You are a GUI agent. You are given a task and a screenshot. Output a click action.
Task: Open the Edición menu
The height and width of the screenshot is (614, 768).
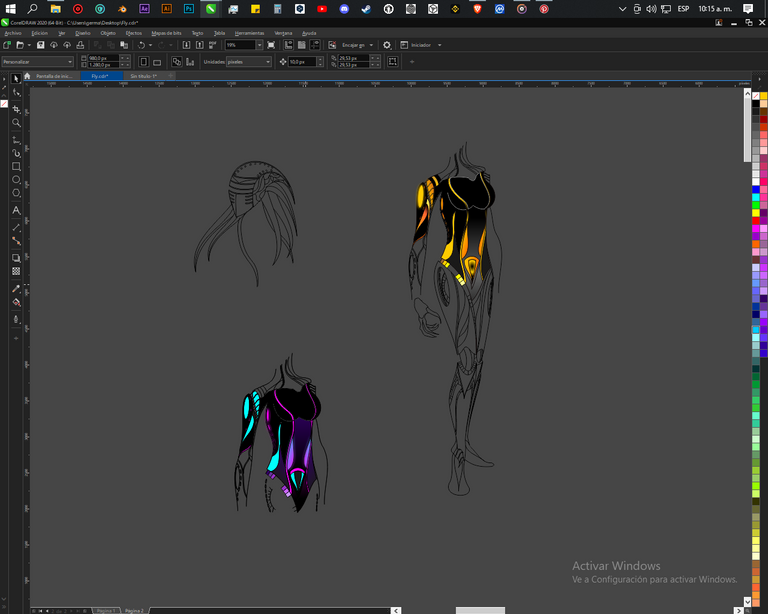tap(39, 33)
